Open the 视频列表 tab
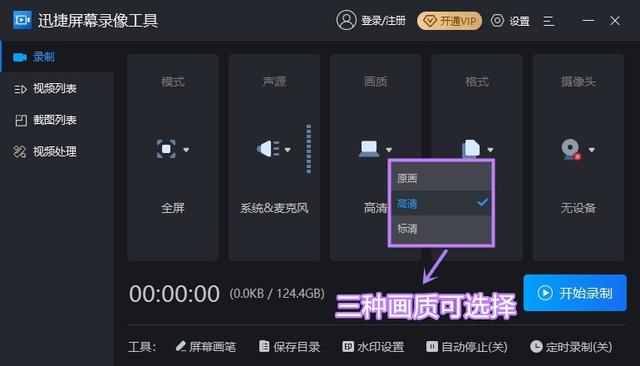Screen dimensions: 640x366 click(x=57, y=89)
